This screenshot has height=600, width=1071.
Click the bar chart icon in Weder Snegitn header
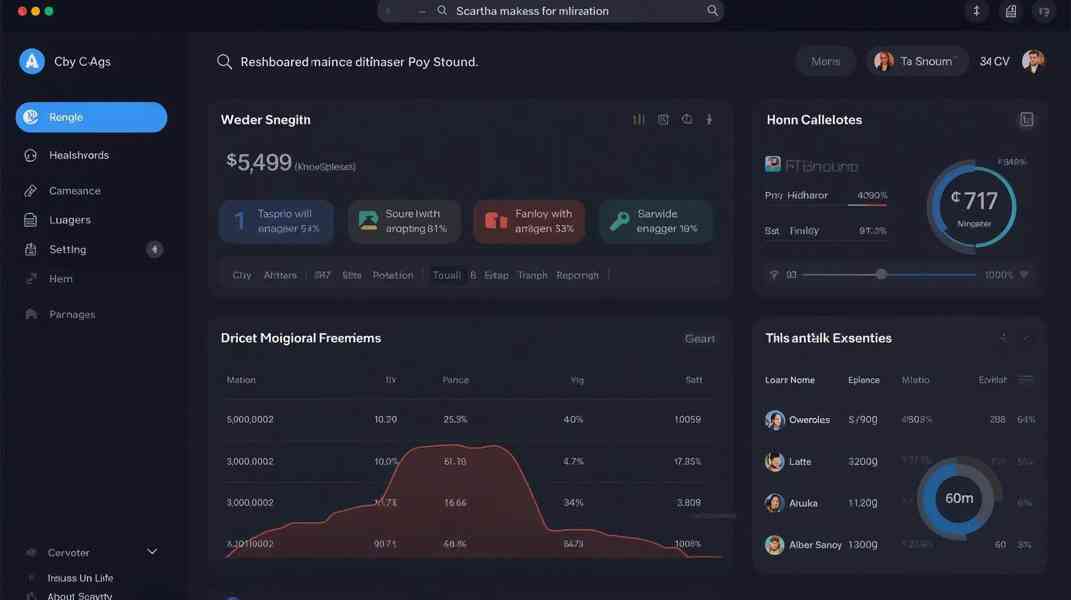pyautogui.click(x=638, y=119)
